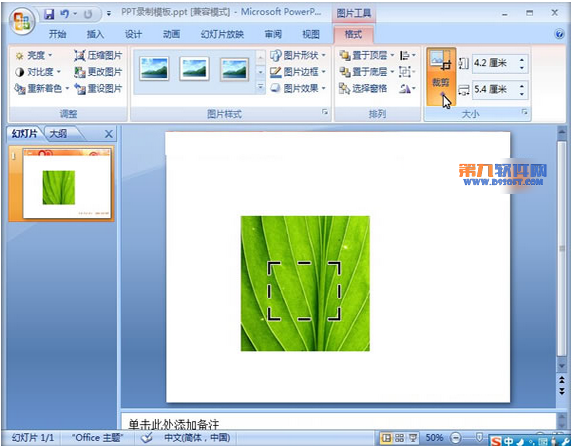571x446 pixels.
Task: Open 图片样式 group dialog launcher
Action: (325, 112)
